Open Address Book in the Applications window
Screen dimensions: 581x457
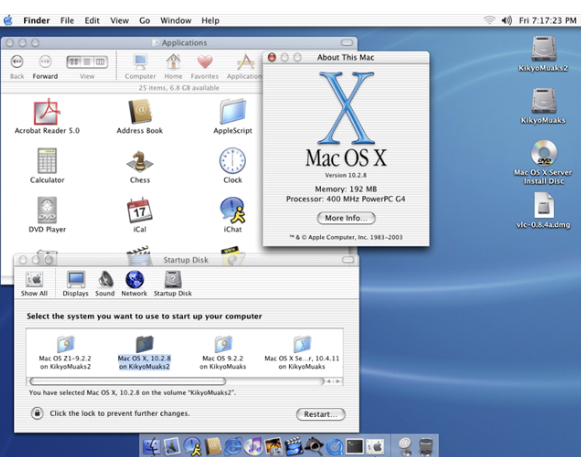point(140,112)
